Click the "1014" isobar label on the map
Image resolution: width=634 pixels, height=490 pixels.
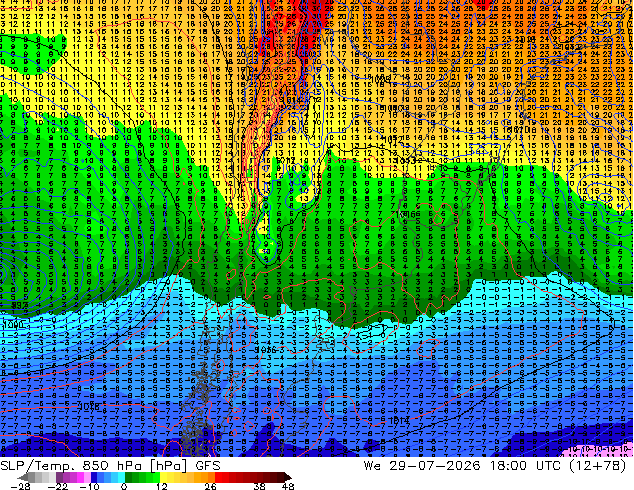(x=399, y=421)
